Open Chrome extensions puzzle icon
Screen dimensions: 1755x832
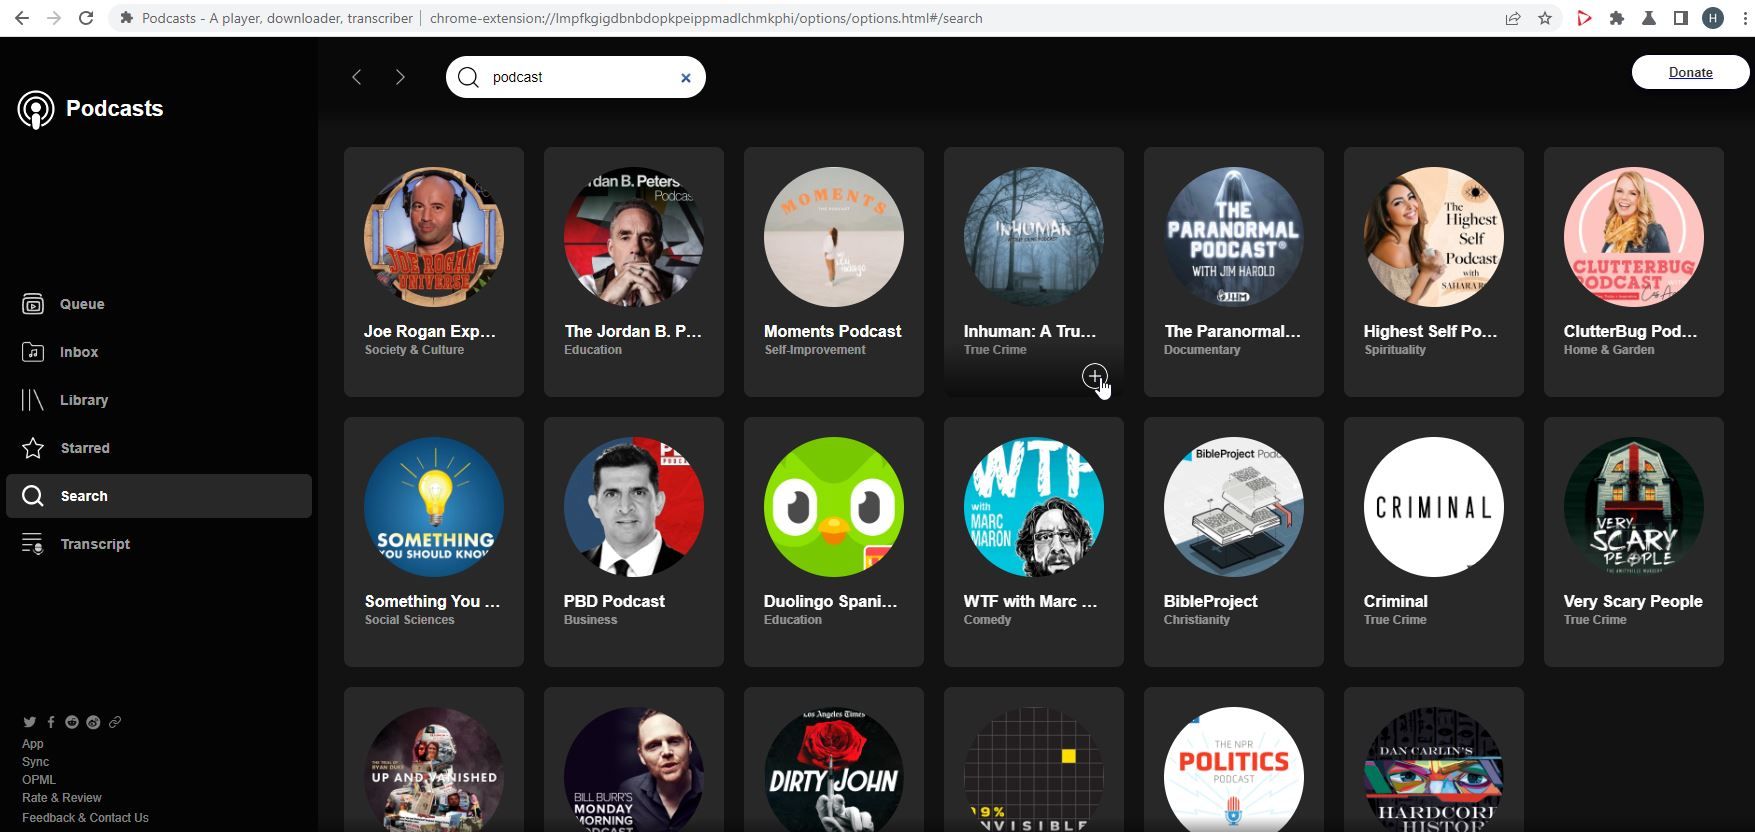click(1616, 18)
